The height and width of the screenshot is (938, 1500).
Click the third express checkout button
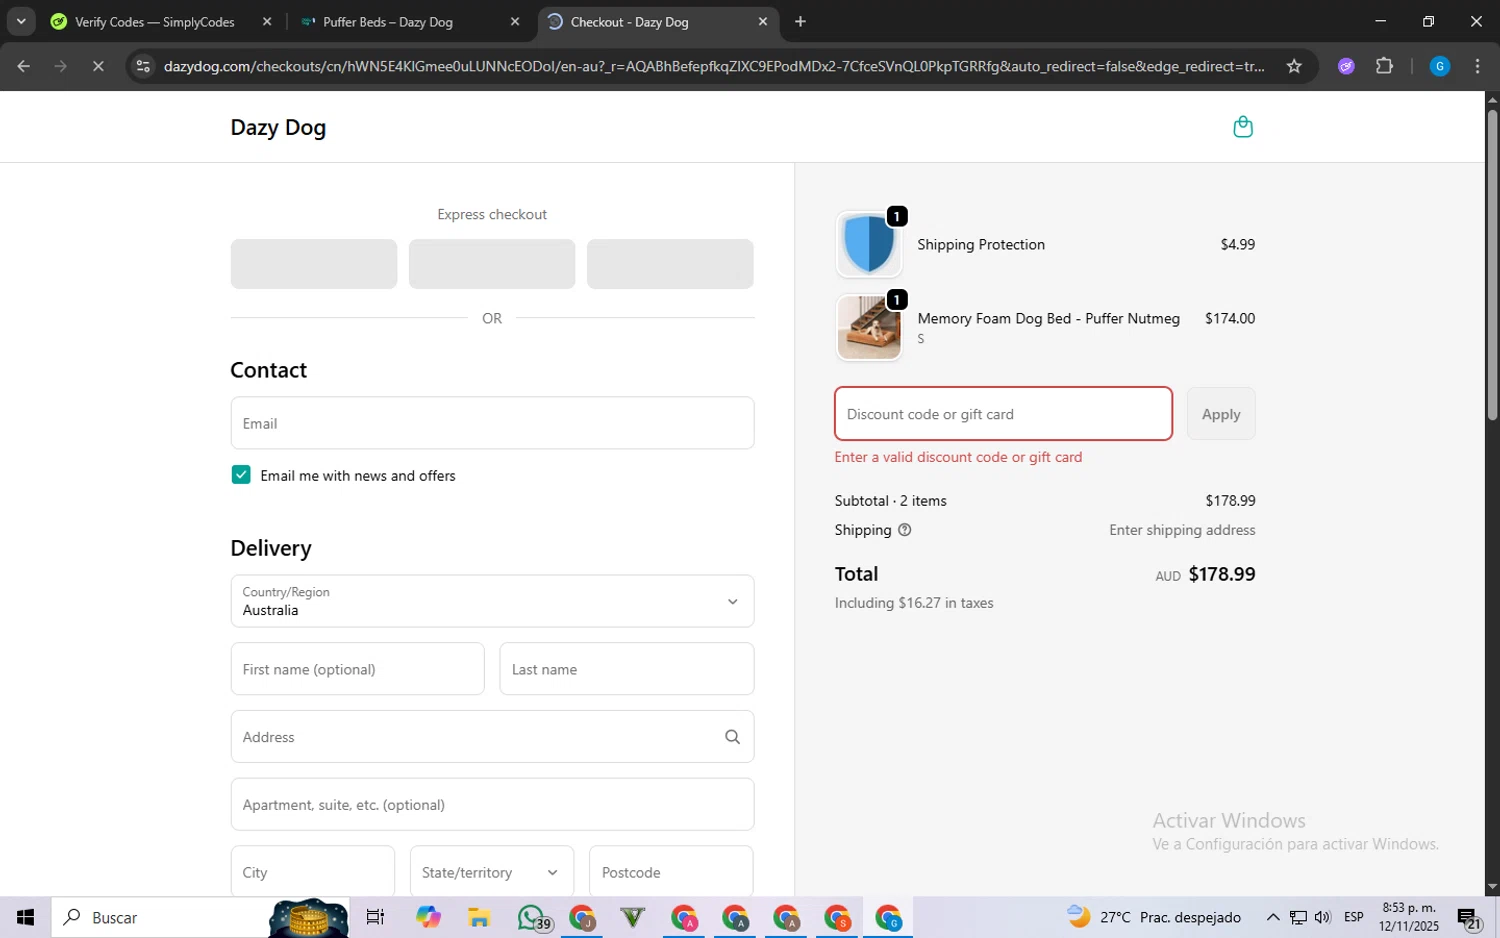[x=670, y=264]
